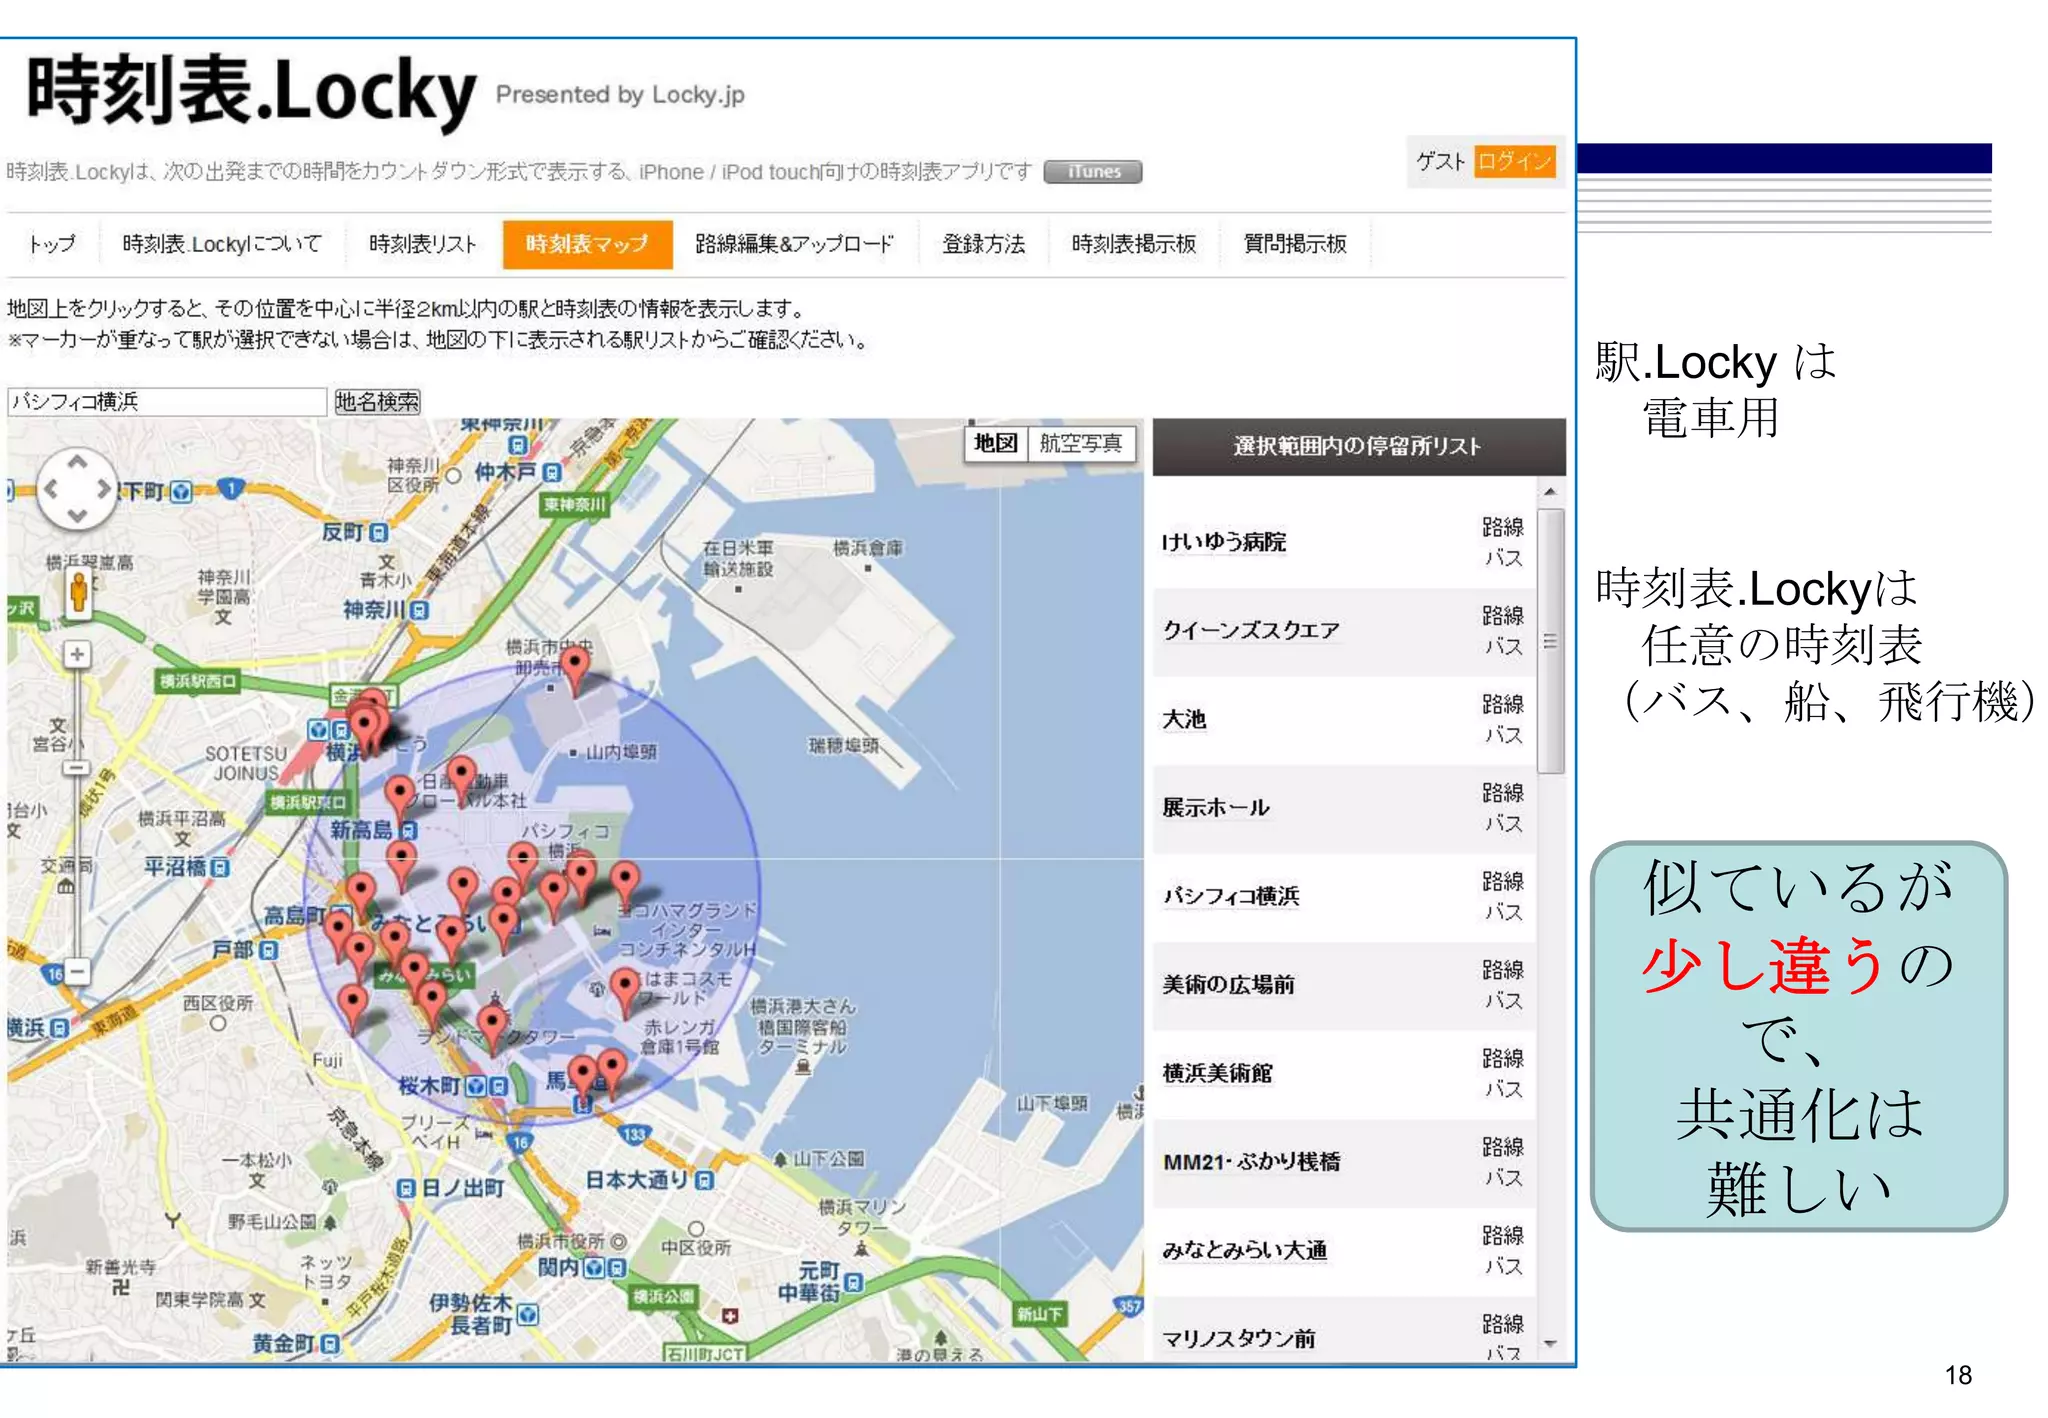
Task: Open the 時刻表掲示板 tab
Action: coord(1134,244)
